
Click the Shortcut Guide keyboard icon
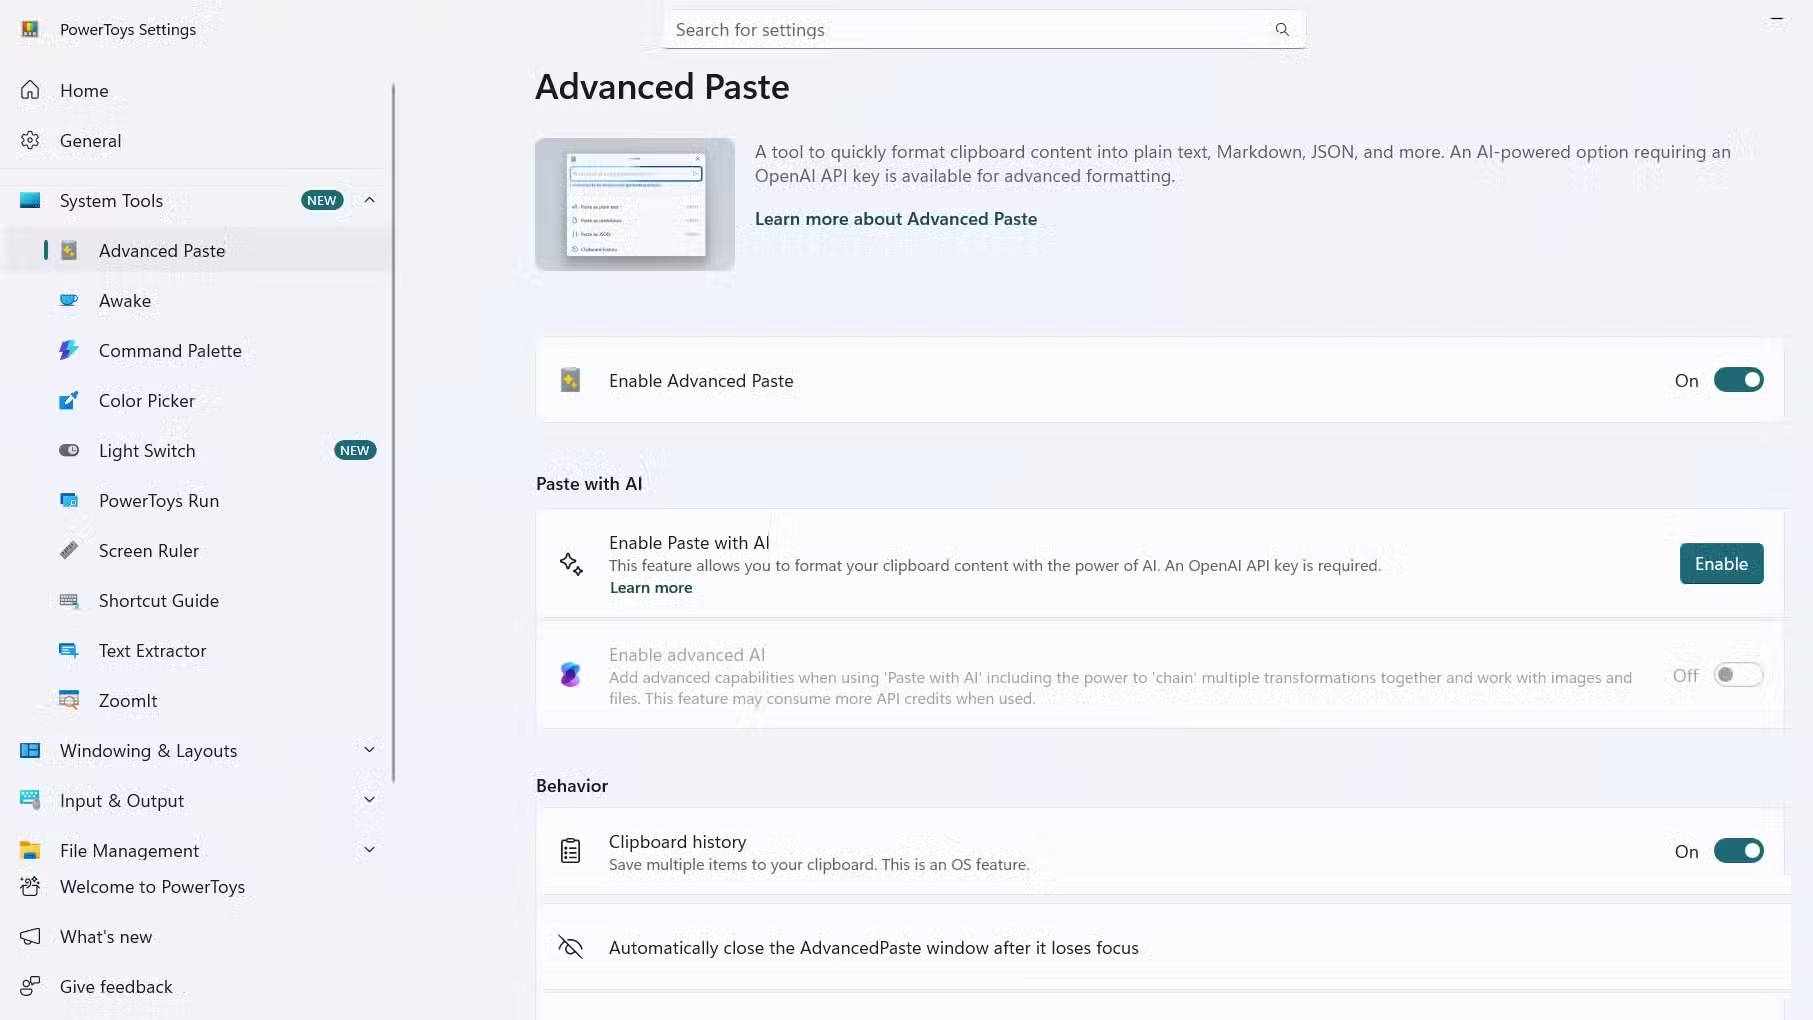69,600
